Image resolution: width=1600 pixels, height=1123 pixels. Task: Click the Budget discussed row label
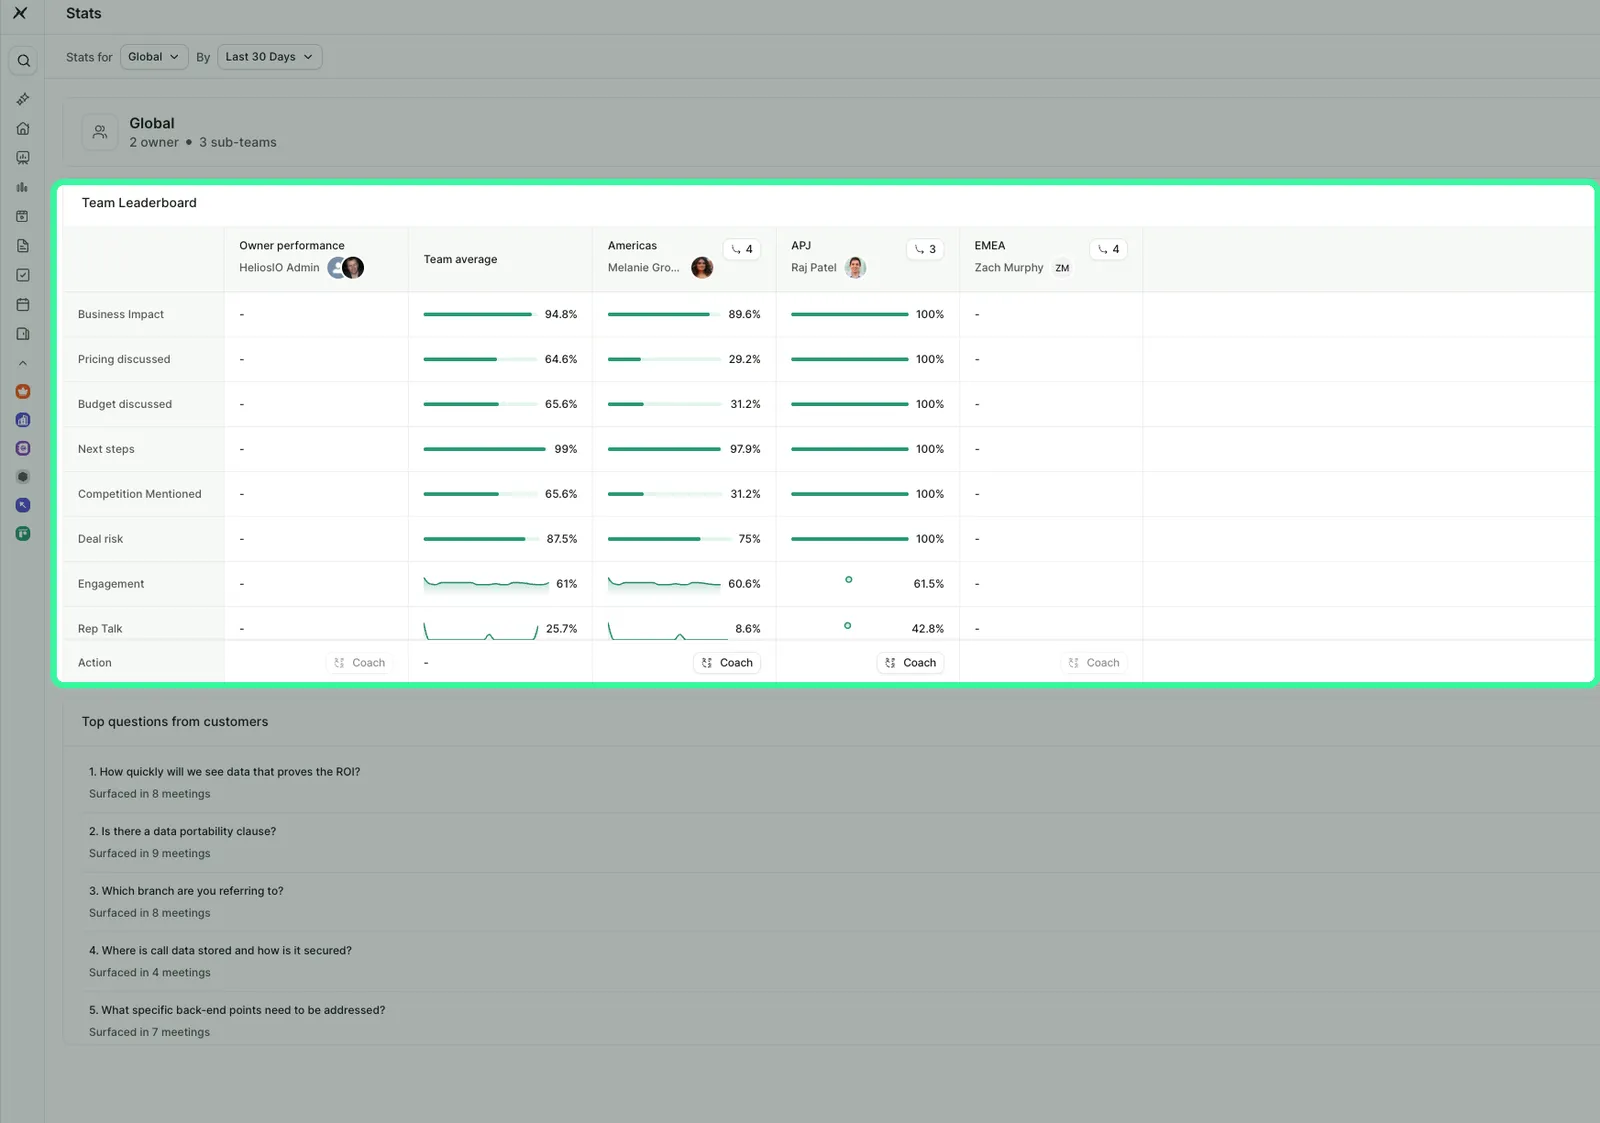coord(125,404)
